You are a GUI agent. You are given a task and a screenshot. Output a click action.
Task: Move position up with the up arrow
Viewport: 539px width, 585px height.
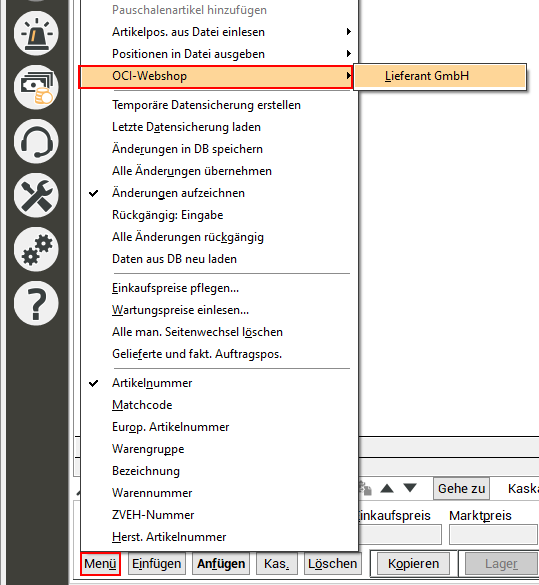(387, 488)
